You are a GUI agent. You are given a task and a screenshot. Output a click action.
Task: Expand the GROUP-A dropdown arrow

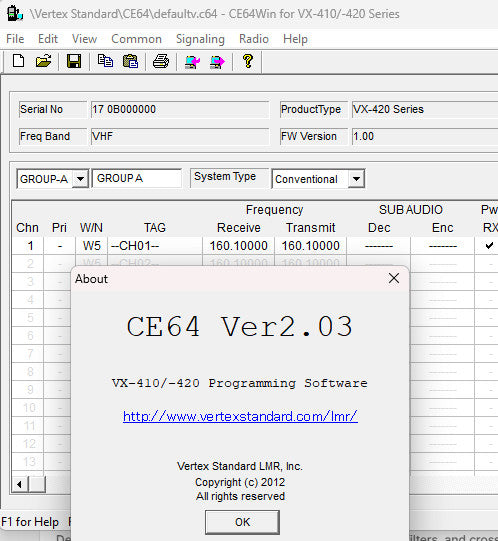click(80, 179)
